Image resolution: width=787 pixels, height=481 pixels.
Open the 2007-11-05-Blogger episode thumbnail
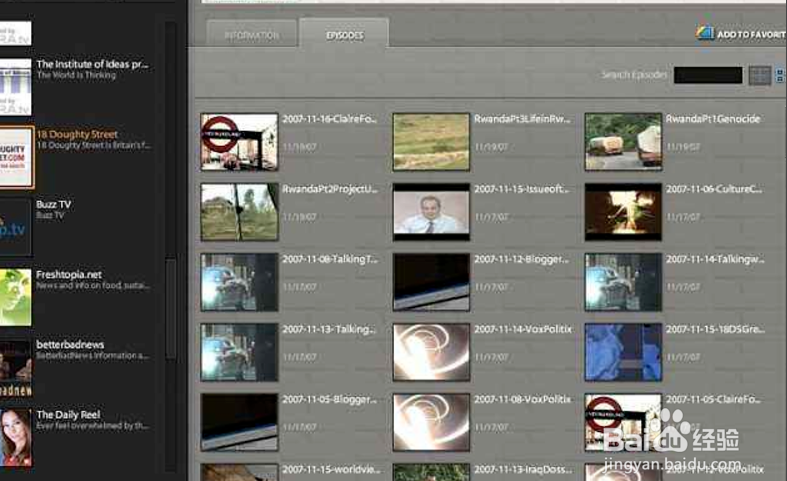239,422
